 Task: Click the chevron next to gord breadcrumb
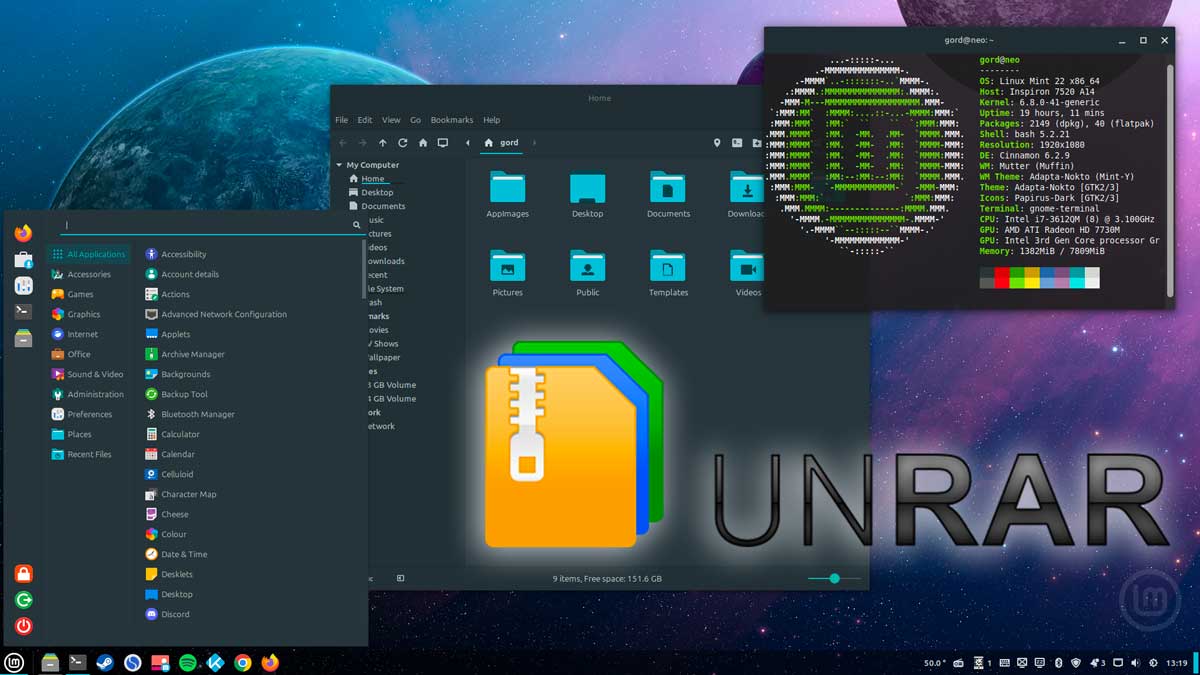(x=534, y=143)
